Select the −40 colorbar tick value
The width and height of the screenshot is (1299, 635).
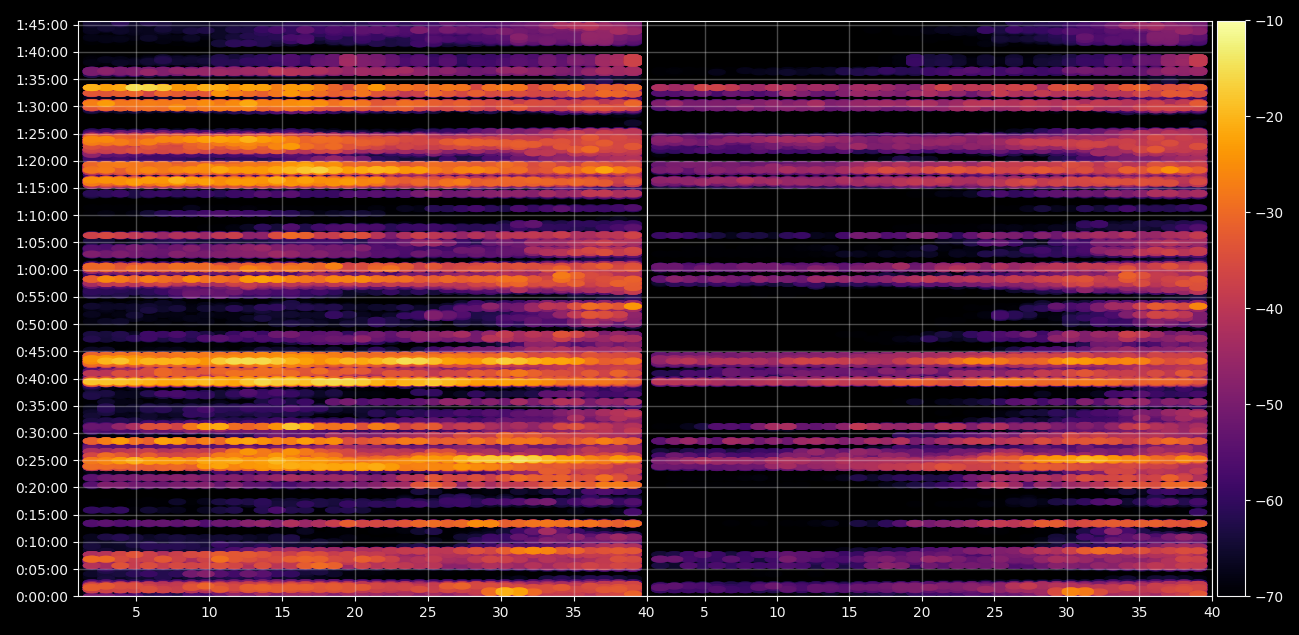(1269, 309)
